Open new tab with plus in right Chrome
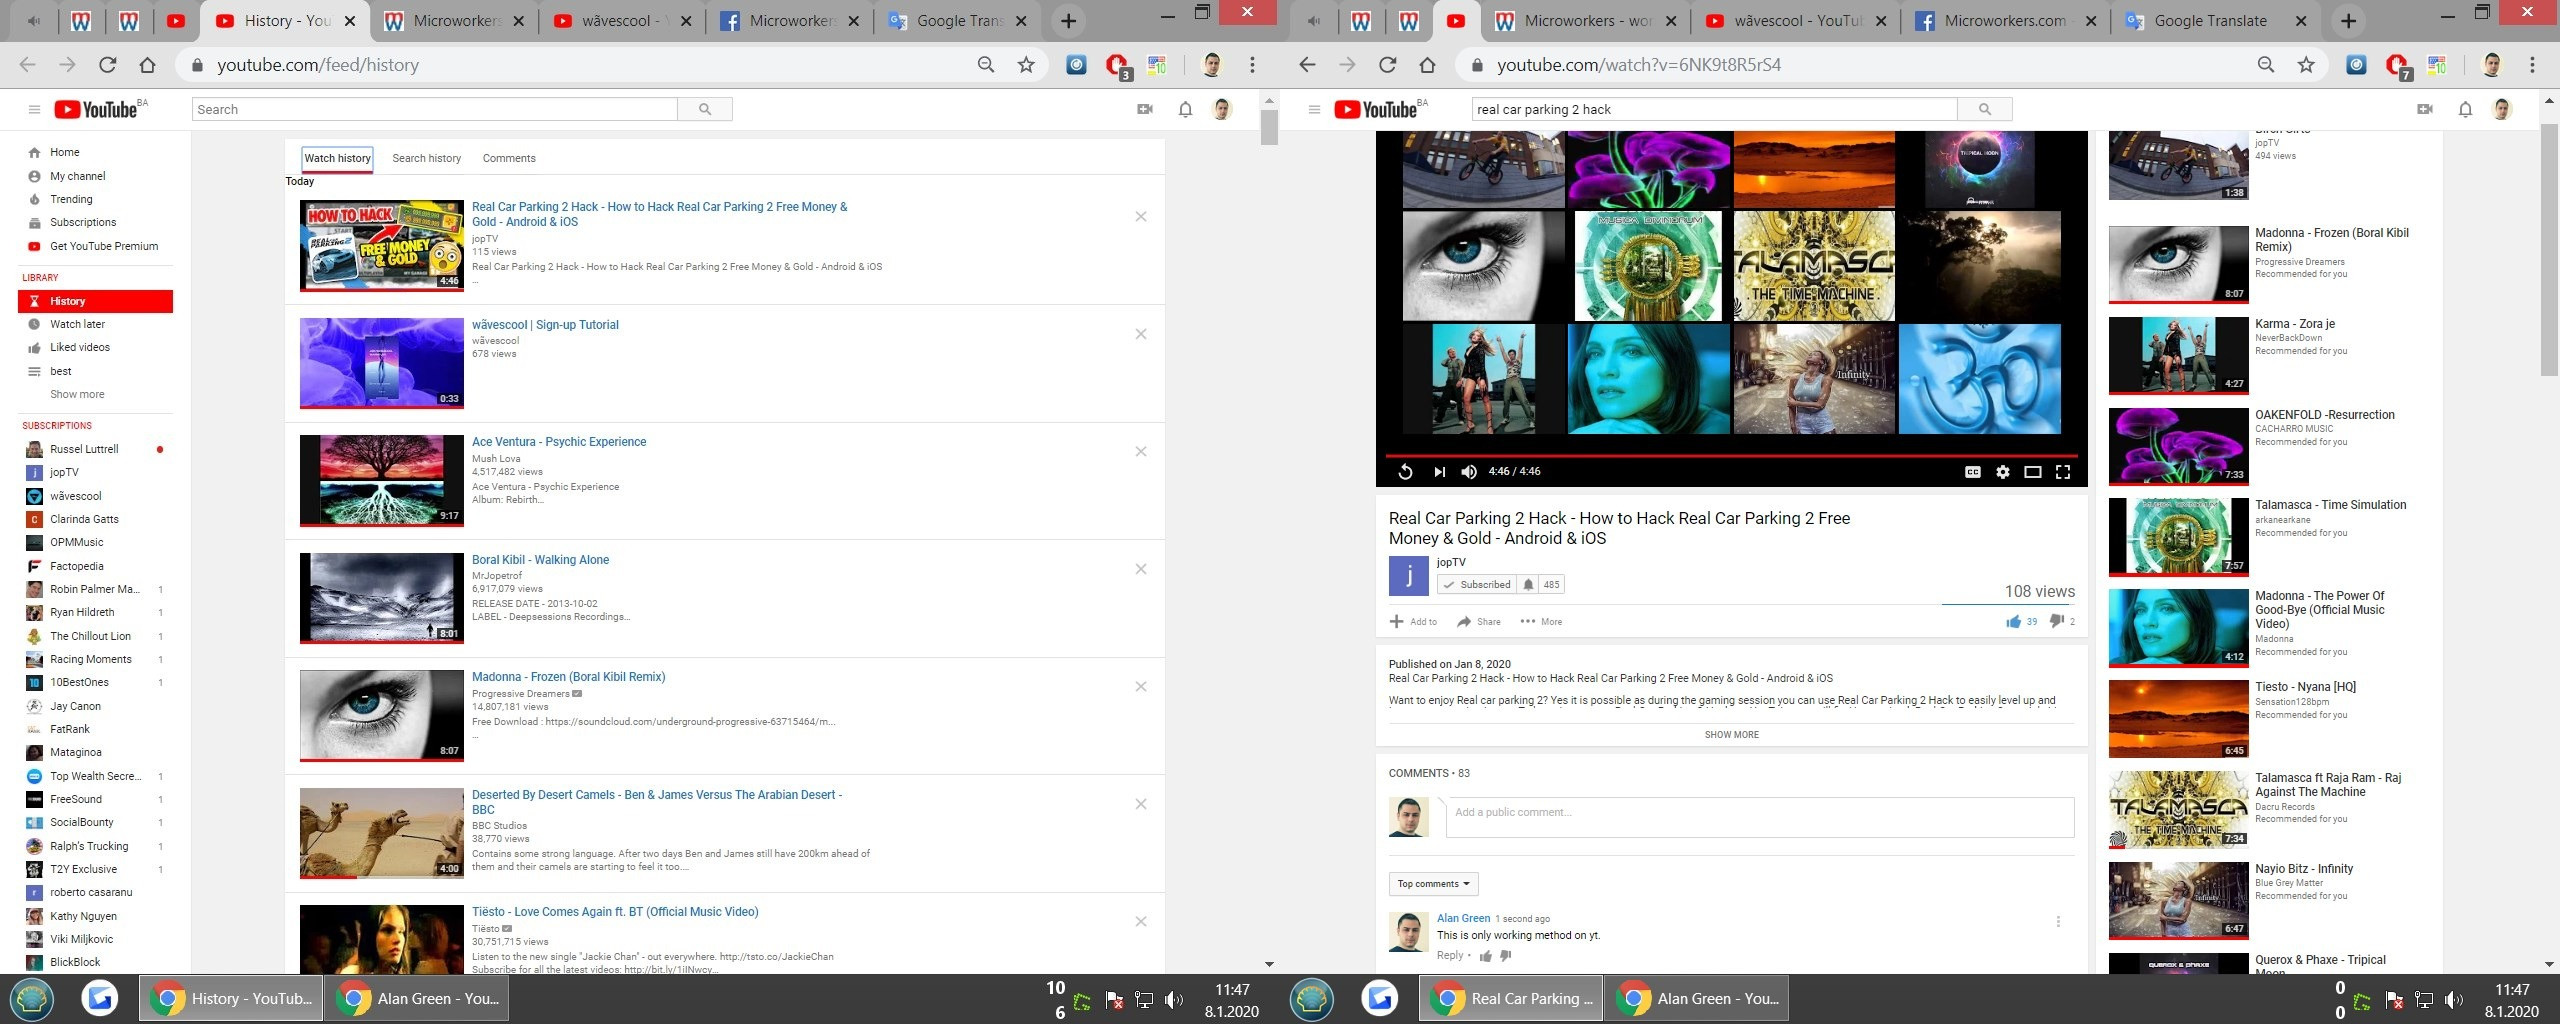The height and width of the screenshot is (1024, 2560). (x=2348, y=21)
